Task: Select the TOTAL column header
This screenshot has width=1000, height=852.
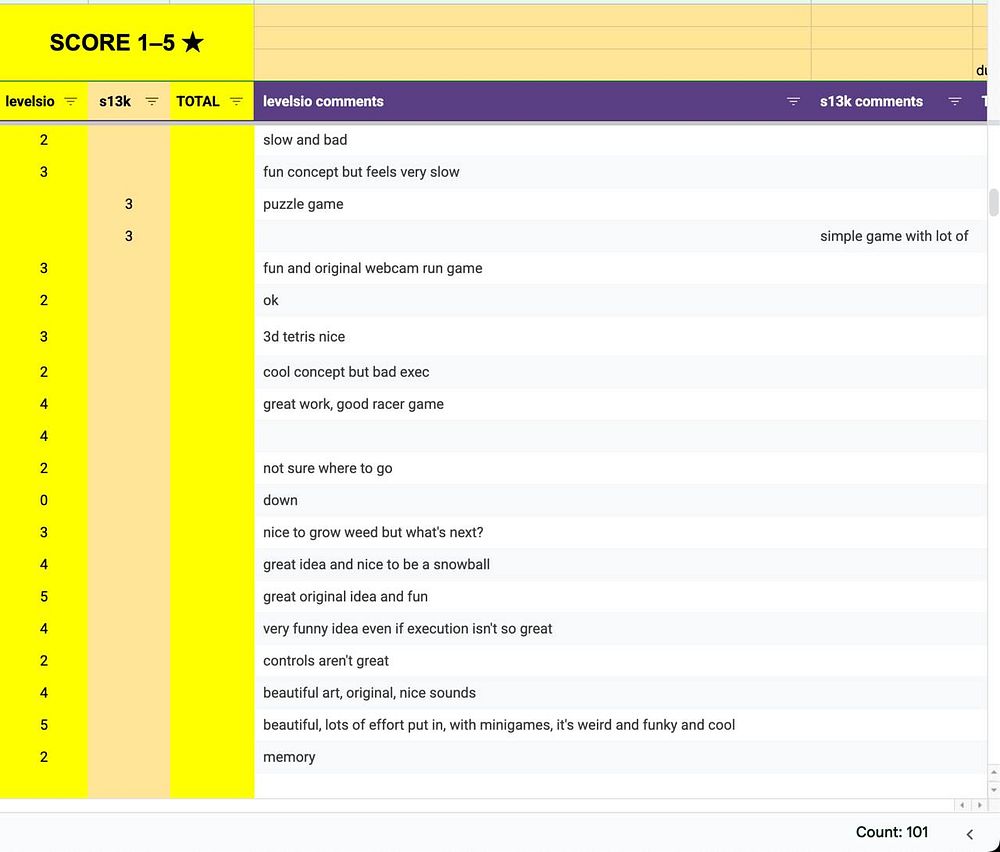Action: (x=212, y=101)
